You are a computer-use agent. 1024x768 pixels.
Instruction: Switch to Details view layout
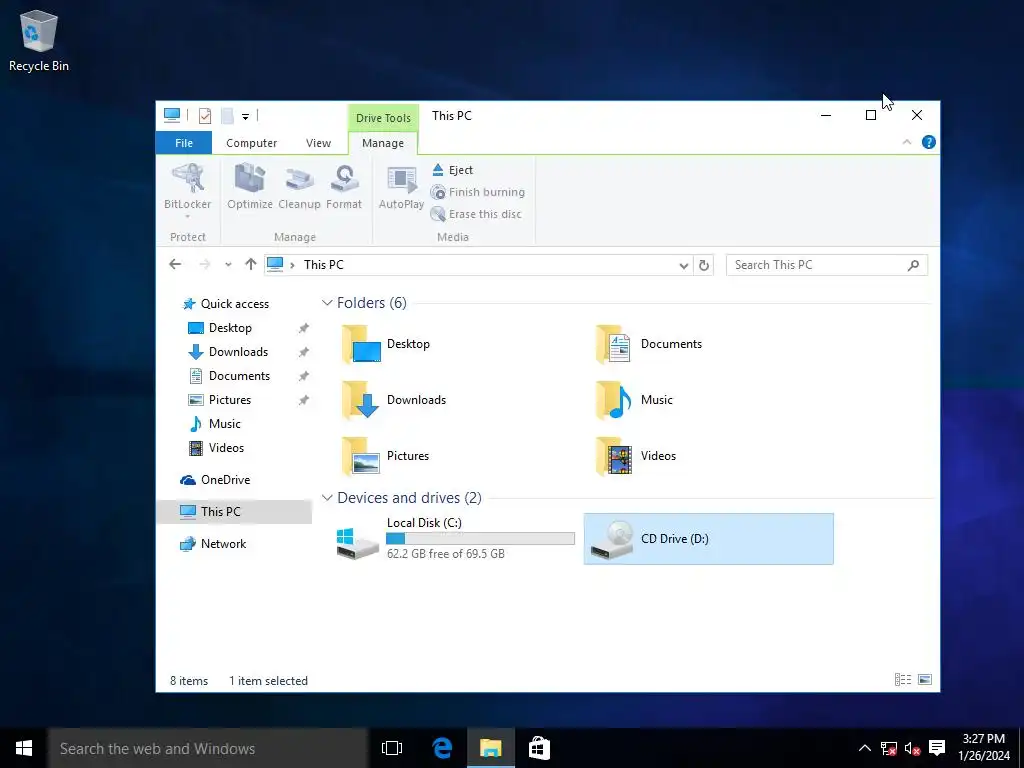click(x=903, y=680)
